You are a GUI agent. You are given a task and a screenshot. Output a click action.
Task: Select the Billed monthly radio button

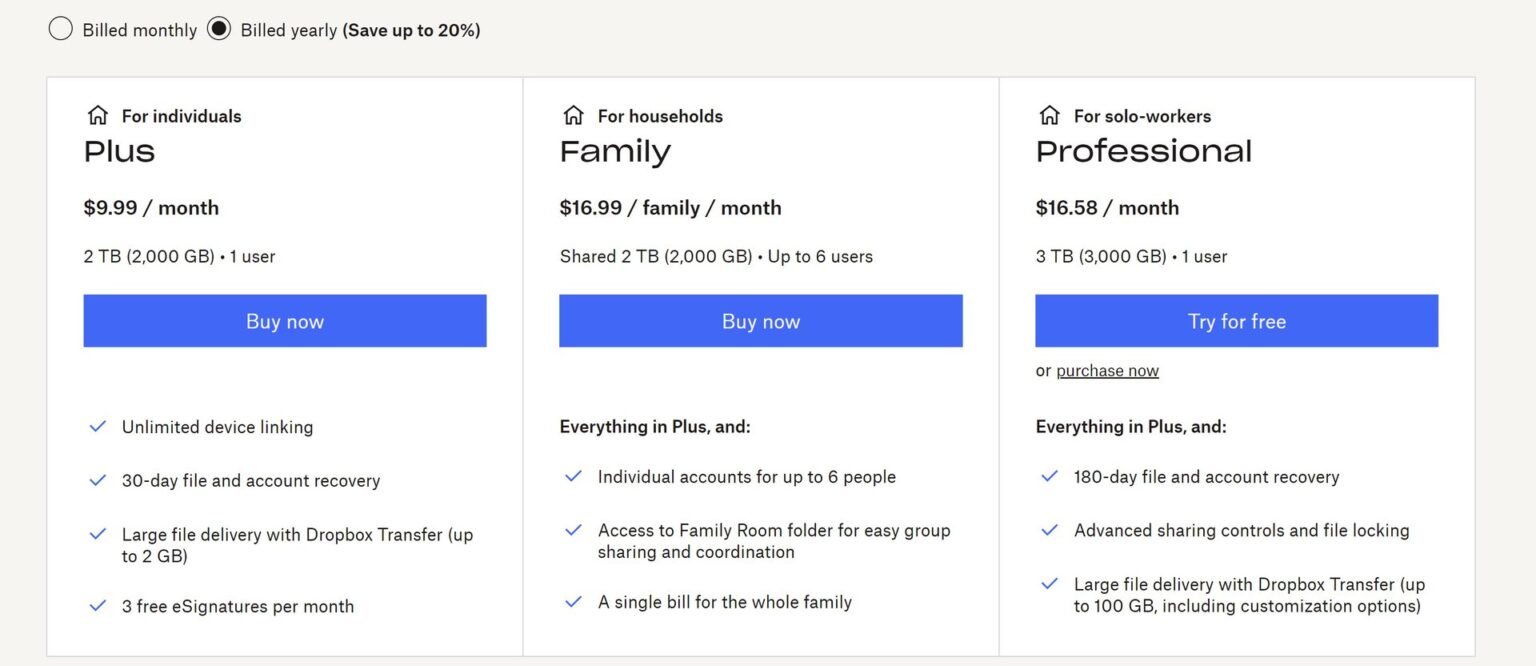[60, 29]
